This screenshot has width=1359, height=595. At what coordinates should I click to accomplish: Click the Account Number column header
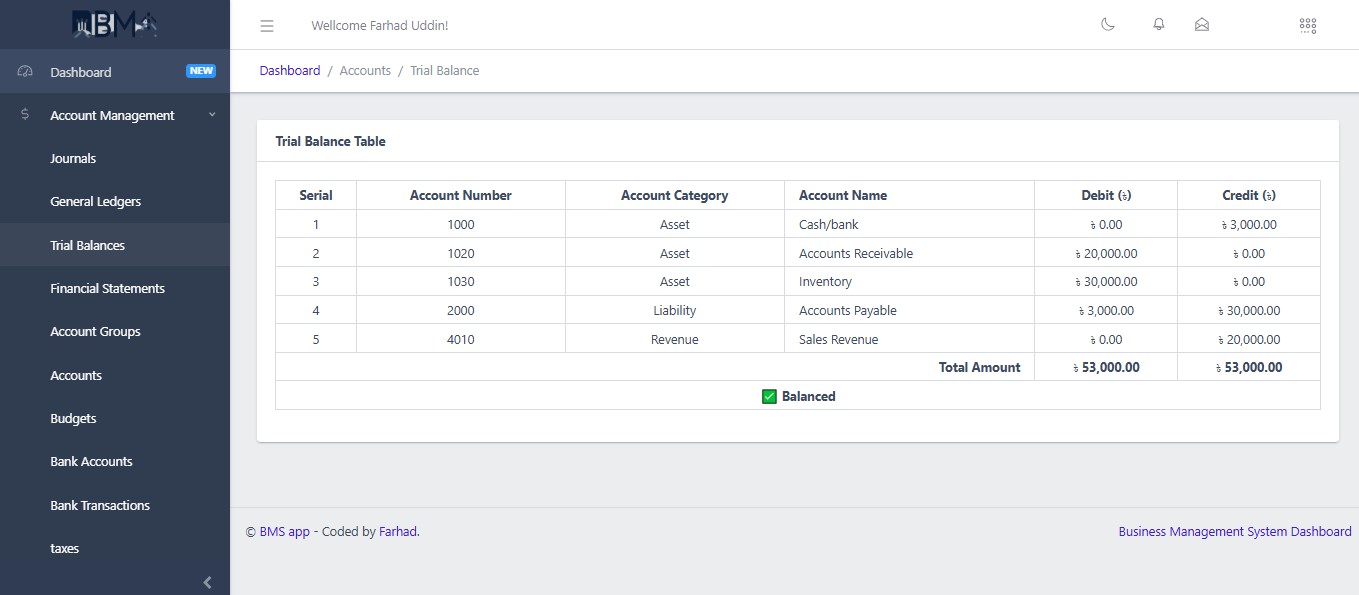[x=461, y=195]
